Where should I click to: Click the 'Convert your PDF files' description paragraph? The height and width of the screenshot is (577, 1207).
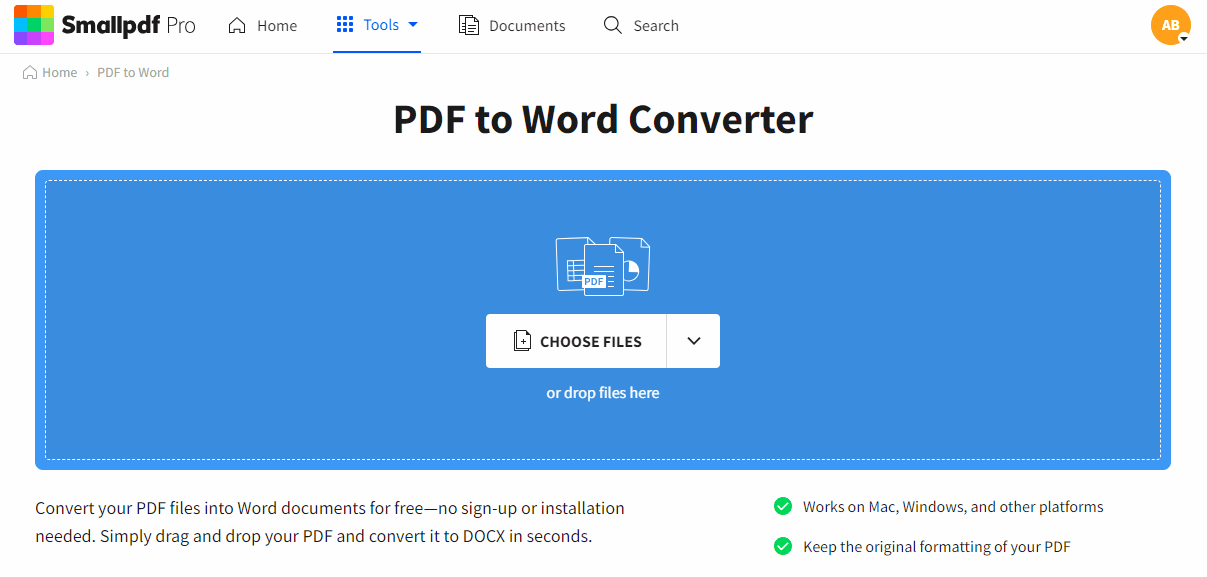tap(330, 522)
